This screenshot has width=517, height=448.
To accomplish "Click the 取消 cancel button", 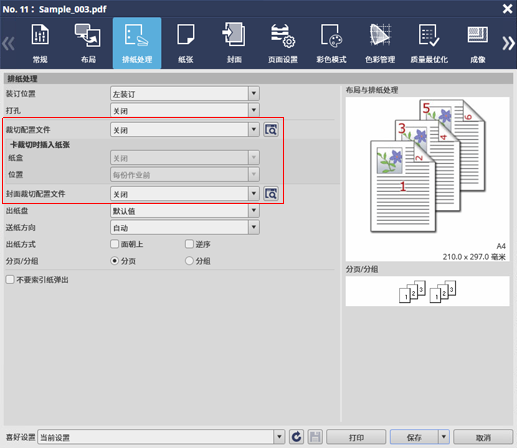I will (483, 437).
